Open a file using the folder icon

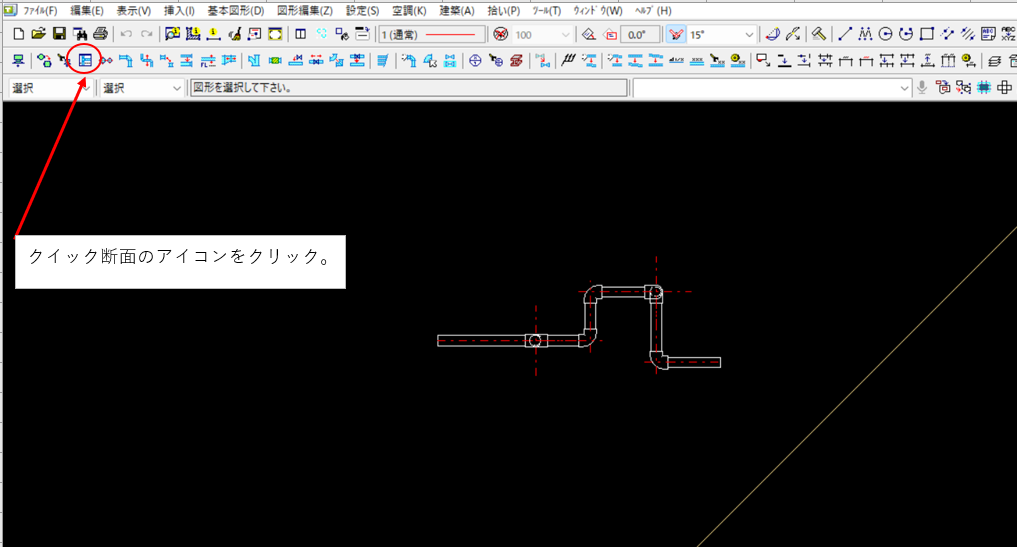[x=38, y=34]
